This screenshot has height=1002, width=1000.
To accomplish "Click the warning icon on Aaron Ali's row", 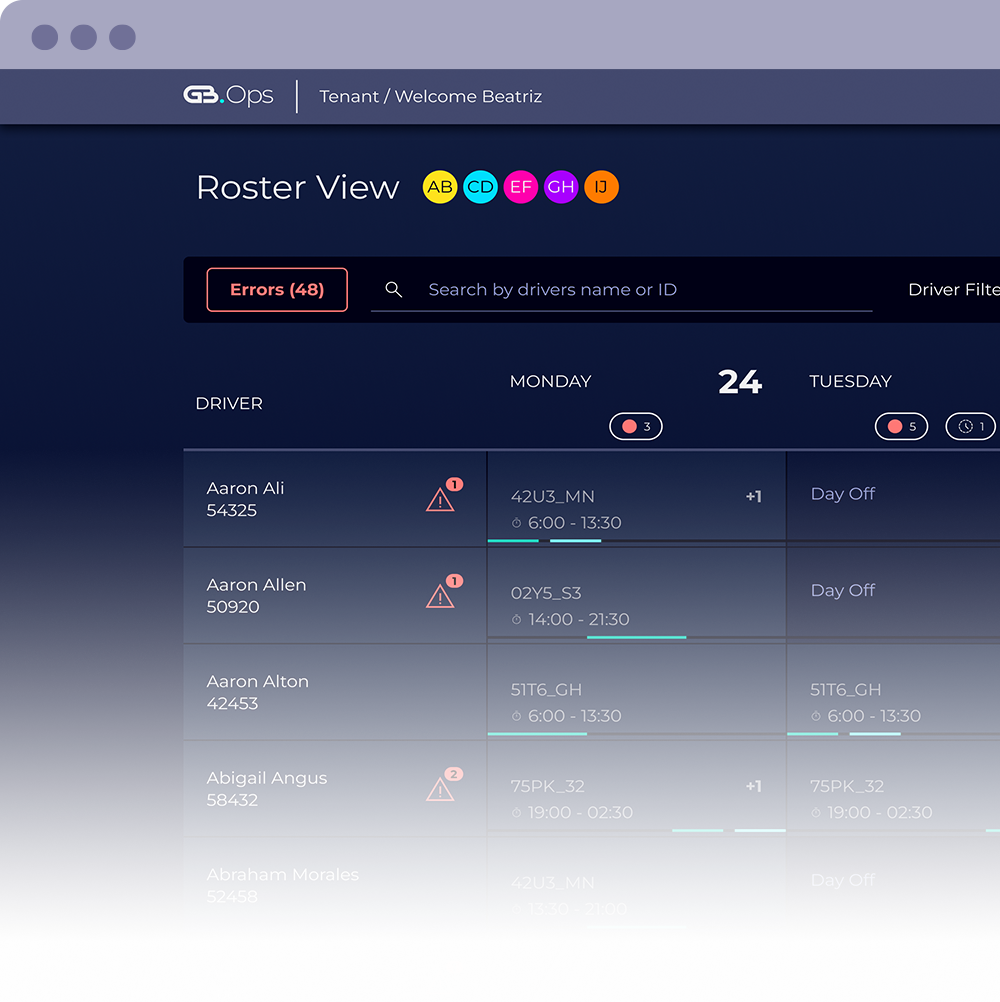I will pyautogui.click(x=440, y=498).
